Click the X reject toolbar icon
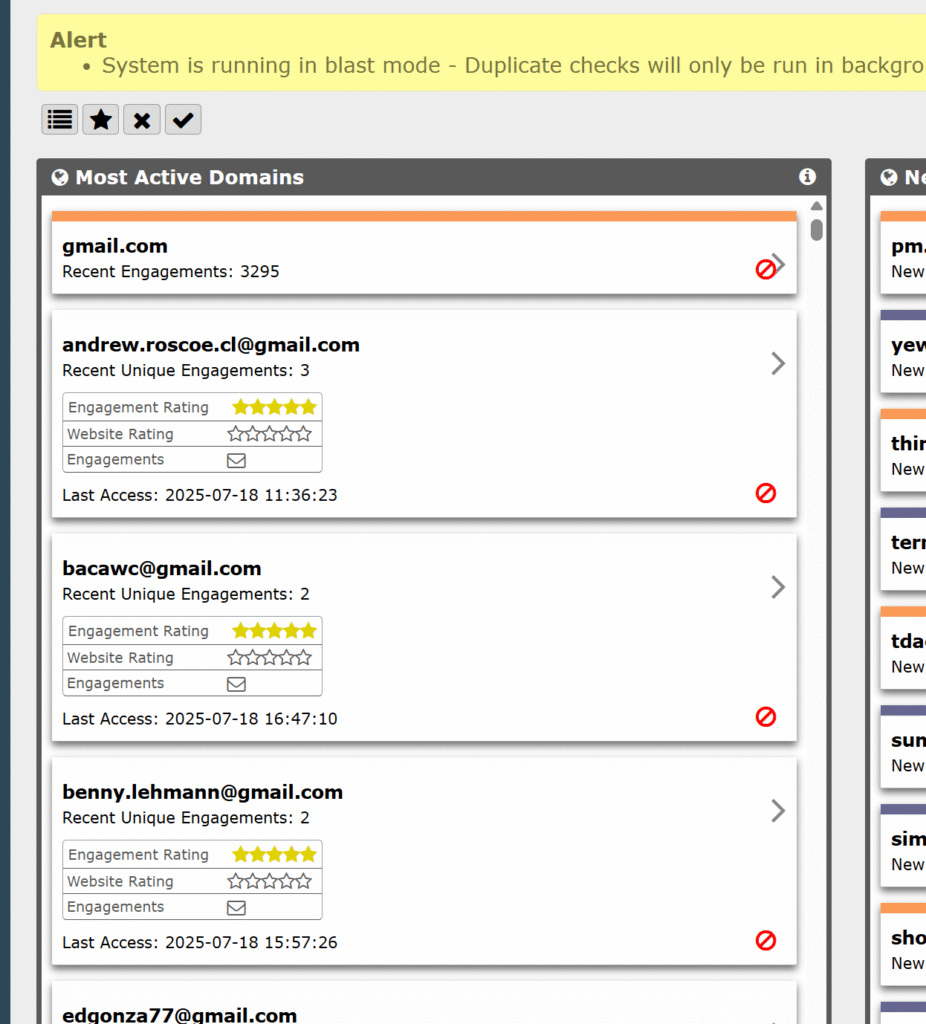 click(142, 120)
